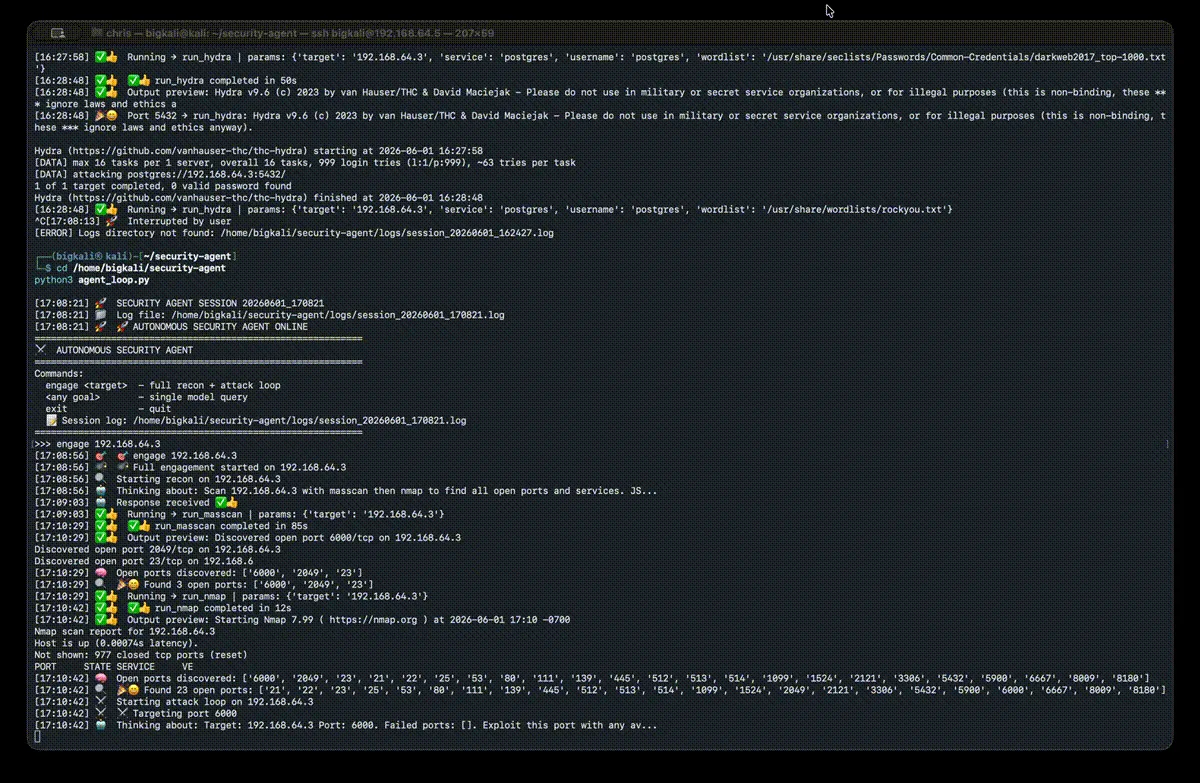This screenshot has width=1200, height=783.
Task: Click 'Host is up (0.00074s latency).'
Action: point(116,643)
